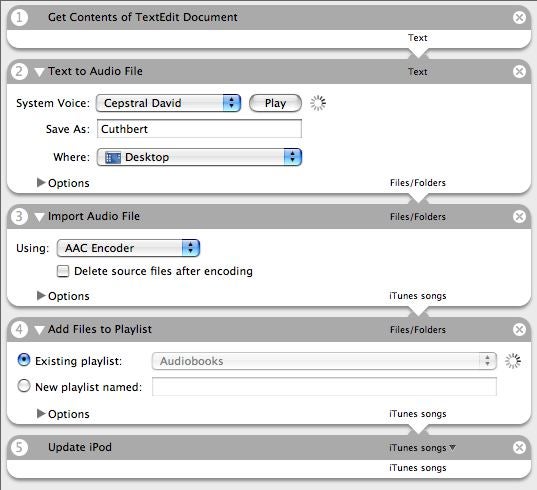Image resolution: width=537 pixels, height=490 pixels.
Task: Enable Delete source files after encoding
Action: [x=63, y=271]
